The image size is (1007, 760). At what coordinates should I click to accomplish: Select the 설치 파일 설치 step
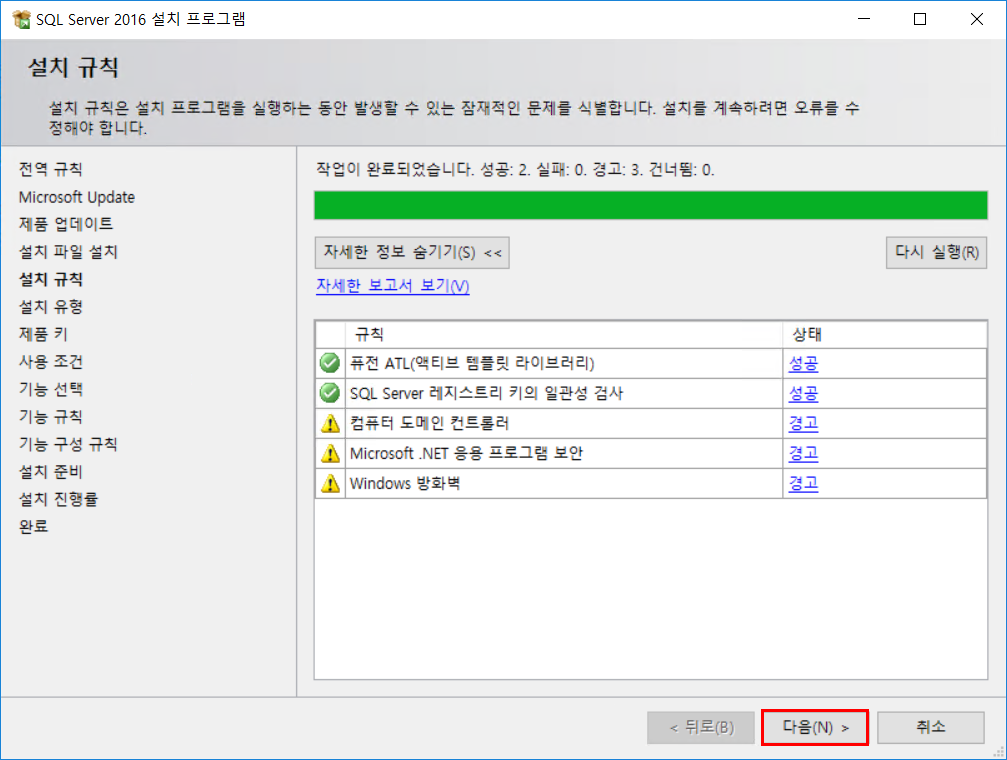(68, 251)
